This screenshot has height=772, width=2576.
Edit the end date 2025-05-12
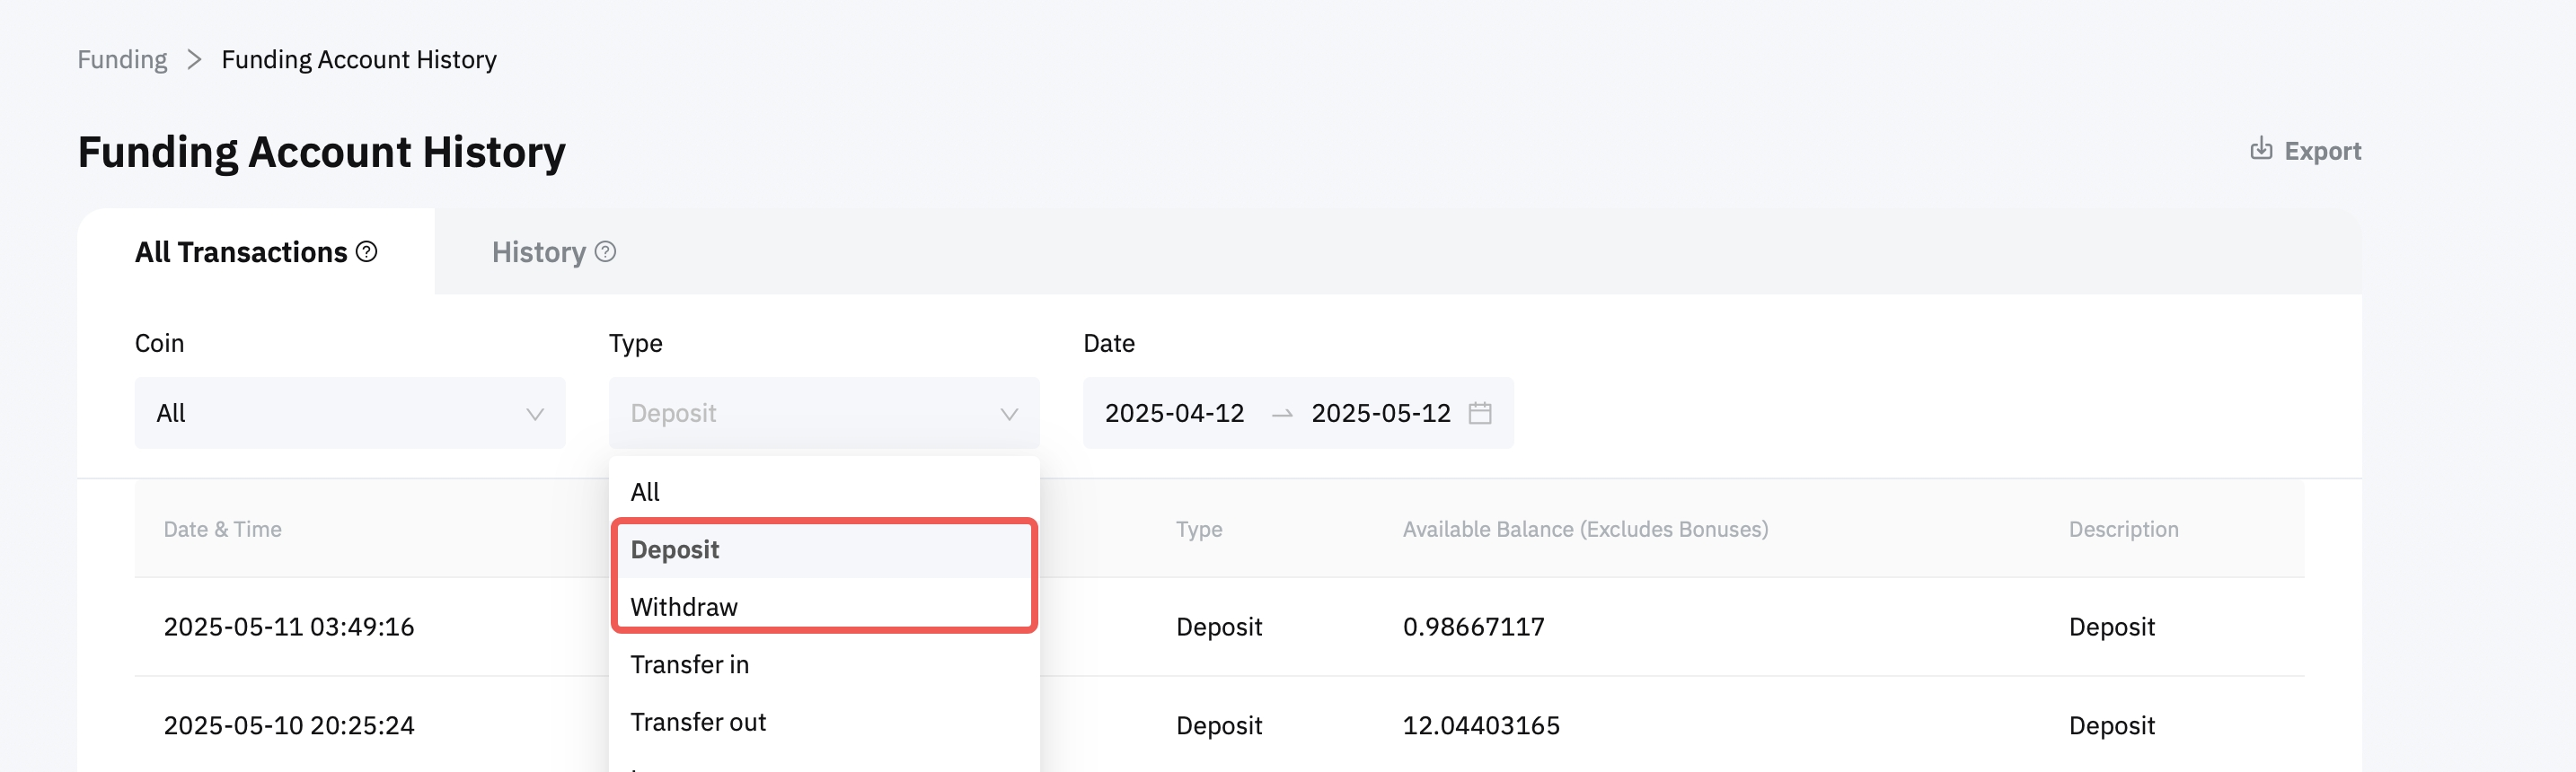click(1380, 413)
